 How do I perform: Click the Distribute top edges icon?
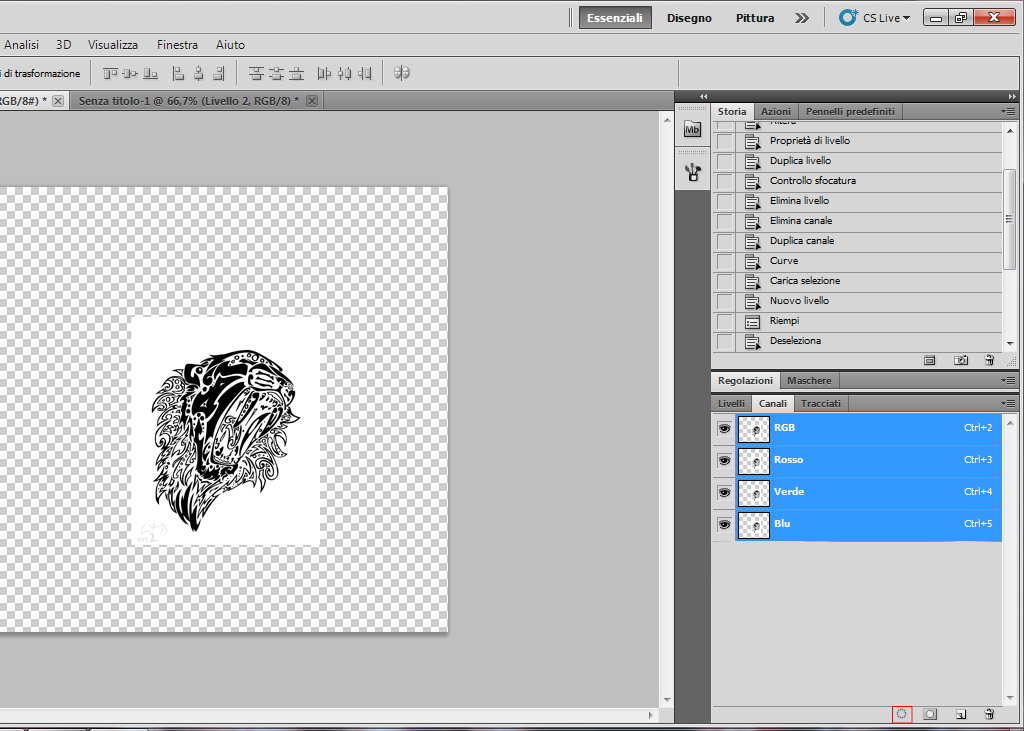click(x=256, y=73)
